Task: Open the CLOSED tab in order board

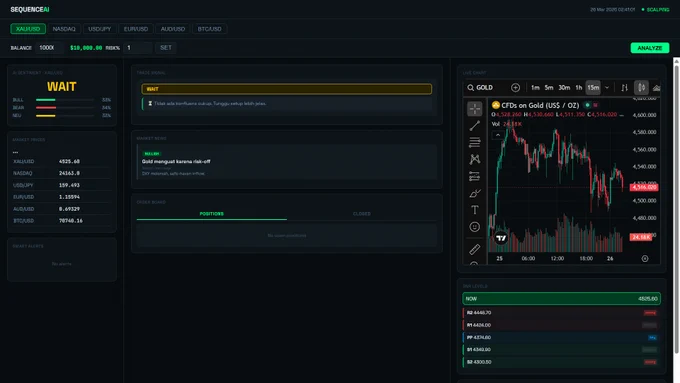Action: (x=362, y=214)
